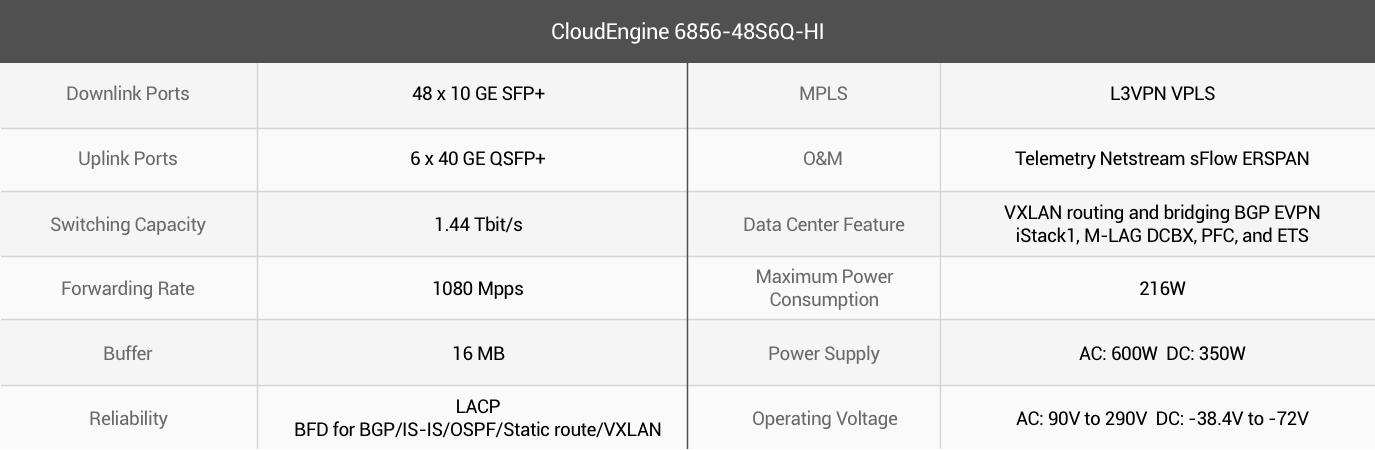This screenshot has height=450, width=1375.
Task: Select the Downlink Ports label cell
Action: (x=128, y=96)
